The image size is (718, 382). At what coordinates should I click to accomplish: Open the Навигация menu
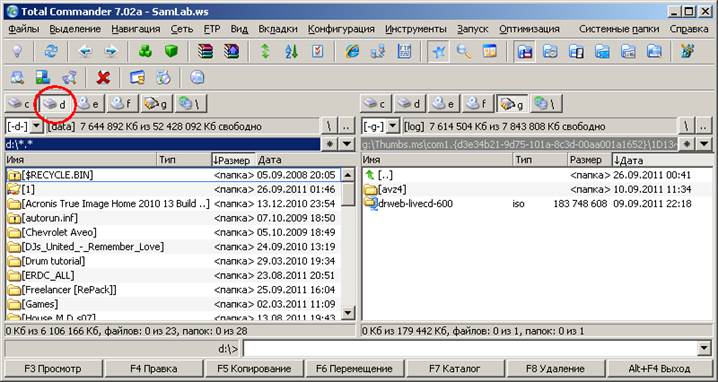[136, 29]
